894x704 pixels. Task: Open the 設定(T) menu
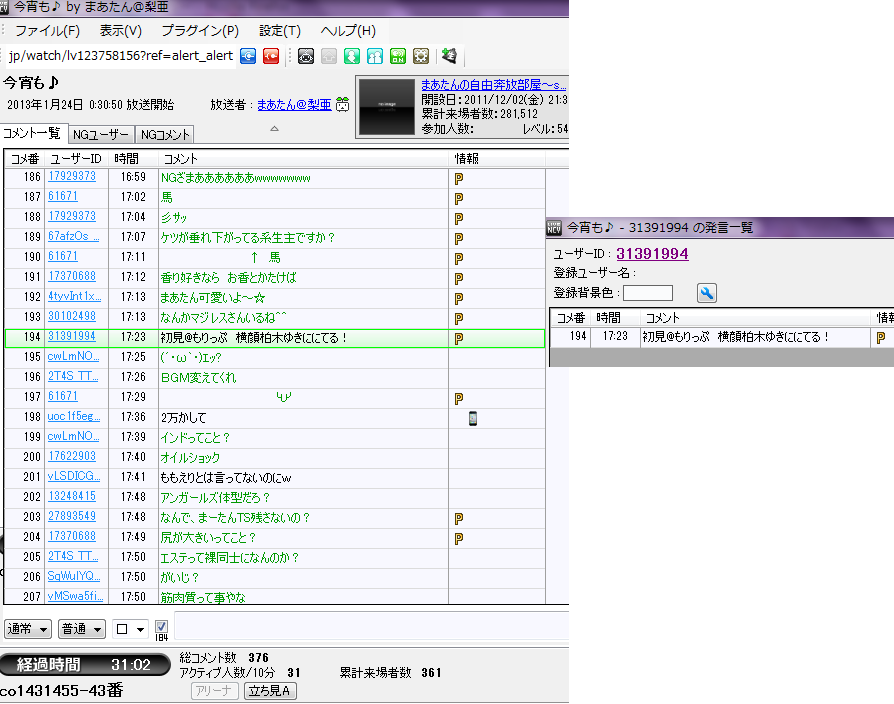tap(279, 31)
